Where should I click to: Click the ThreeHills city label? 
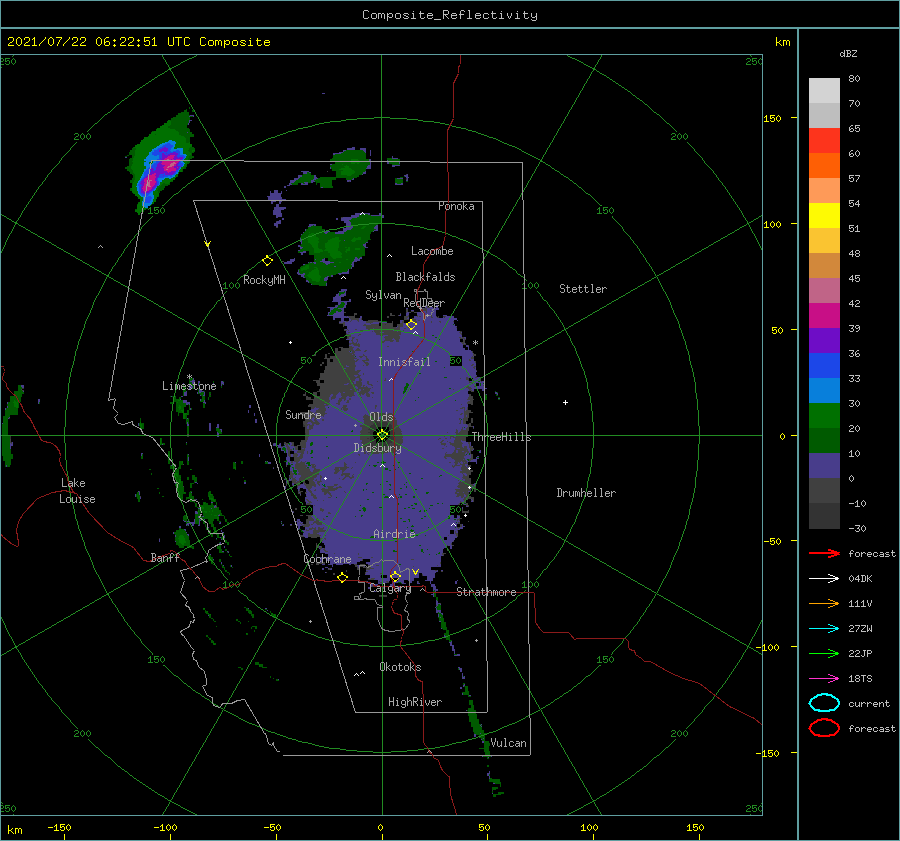tap(502, 437)
